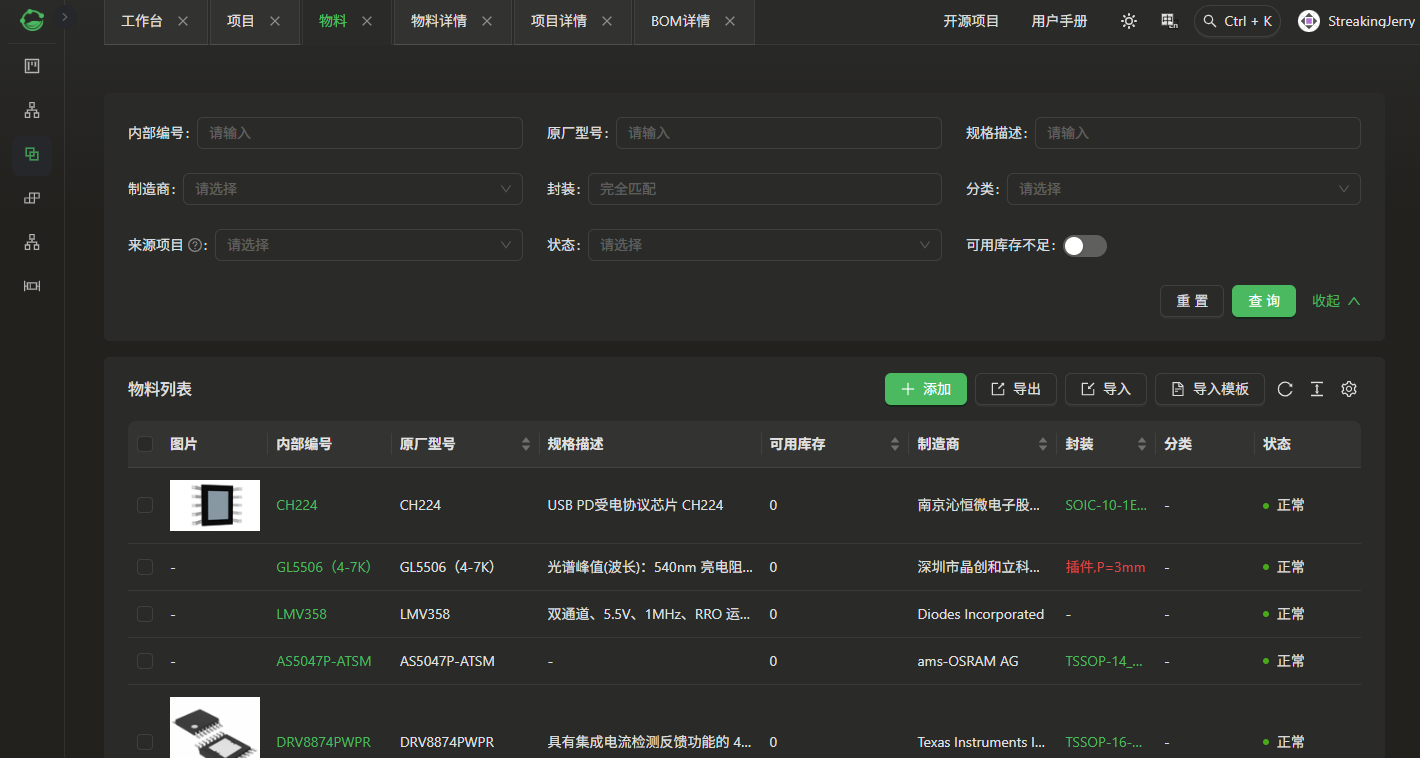Click the language switch icon in header

(x=1168, y=21)
